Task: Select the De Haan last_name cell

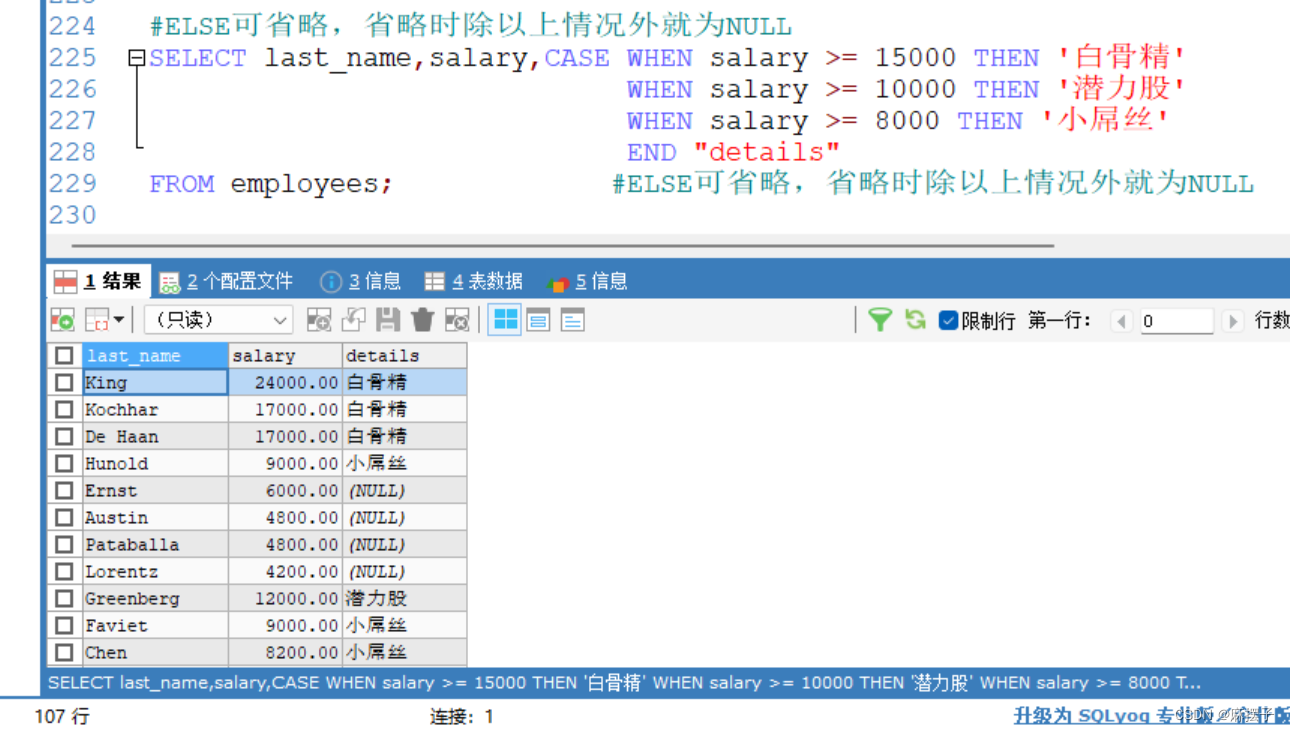Action: [x=155, y=436]
